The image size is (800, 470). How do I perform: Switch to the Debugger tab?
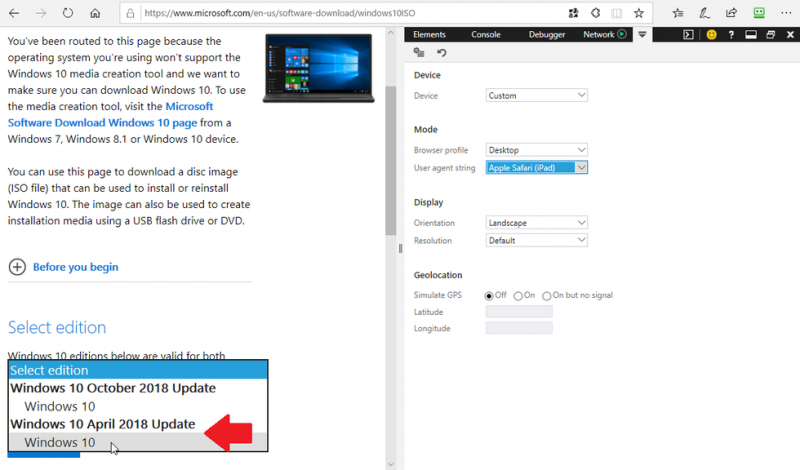(x=547, y=35)
